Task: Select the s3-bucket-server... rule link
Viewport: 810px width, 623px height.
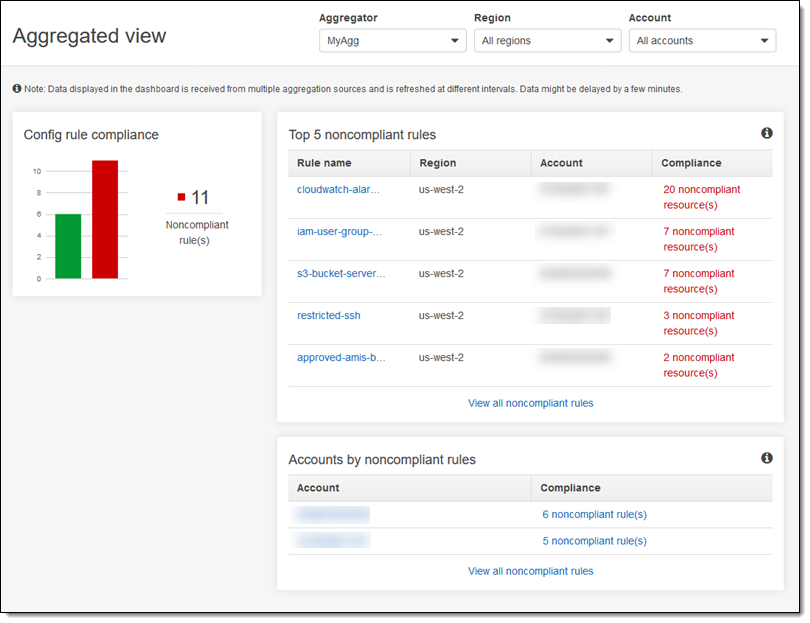Action: click(x=340, y=273)
